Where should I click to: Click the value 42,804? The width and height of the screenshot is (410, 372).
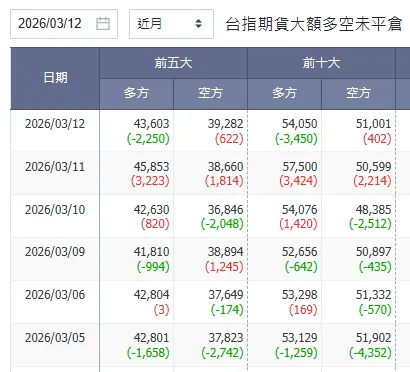[x=151, y=295]
